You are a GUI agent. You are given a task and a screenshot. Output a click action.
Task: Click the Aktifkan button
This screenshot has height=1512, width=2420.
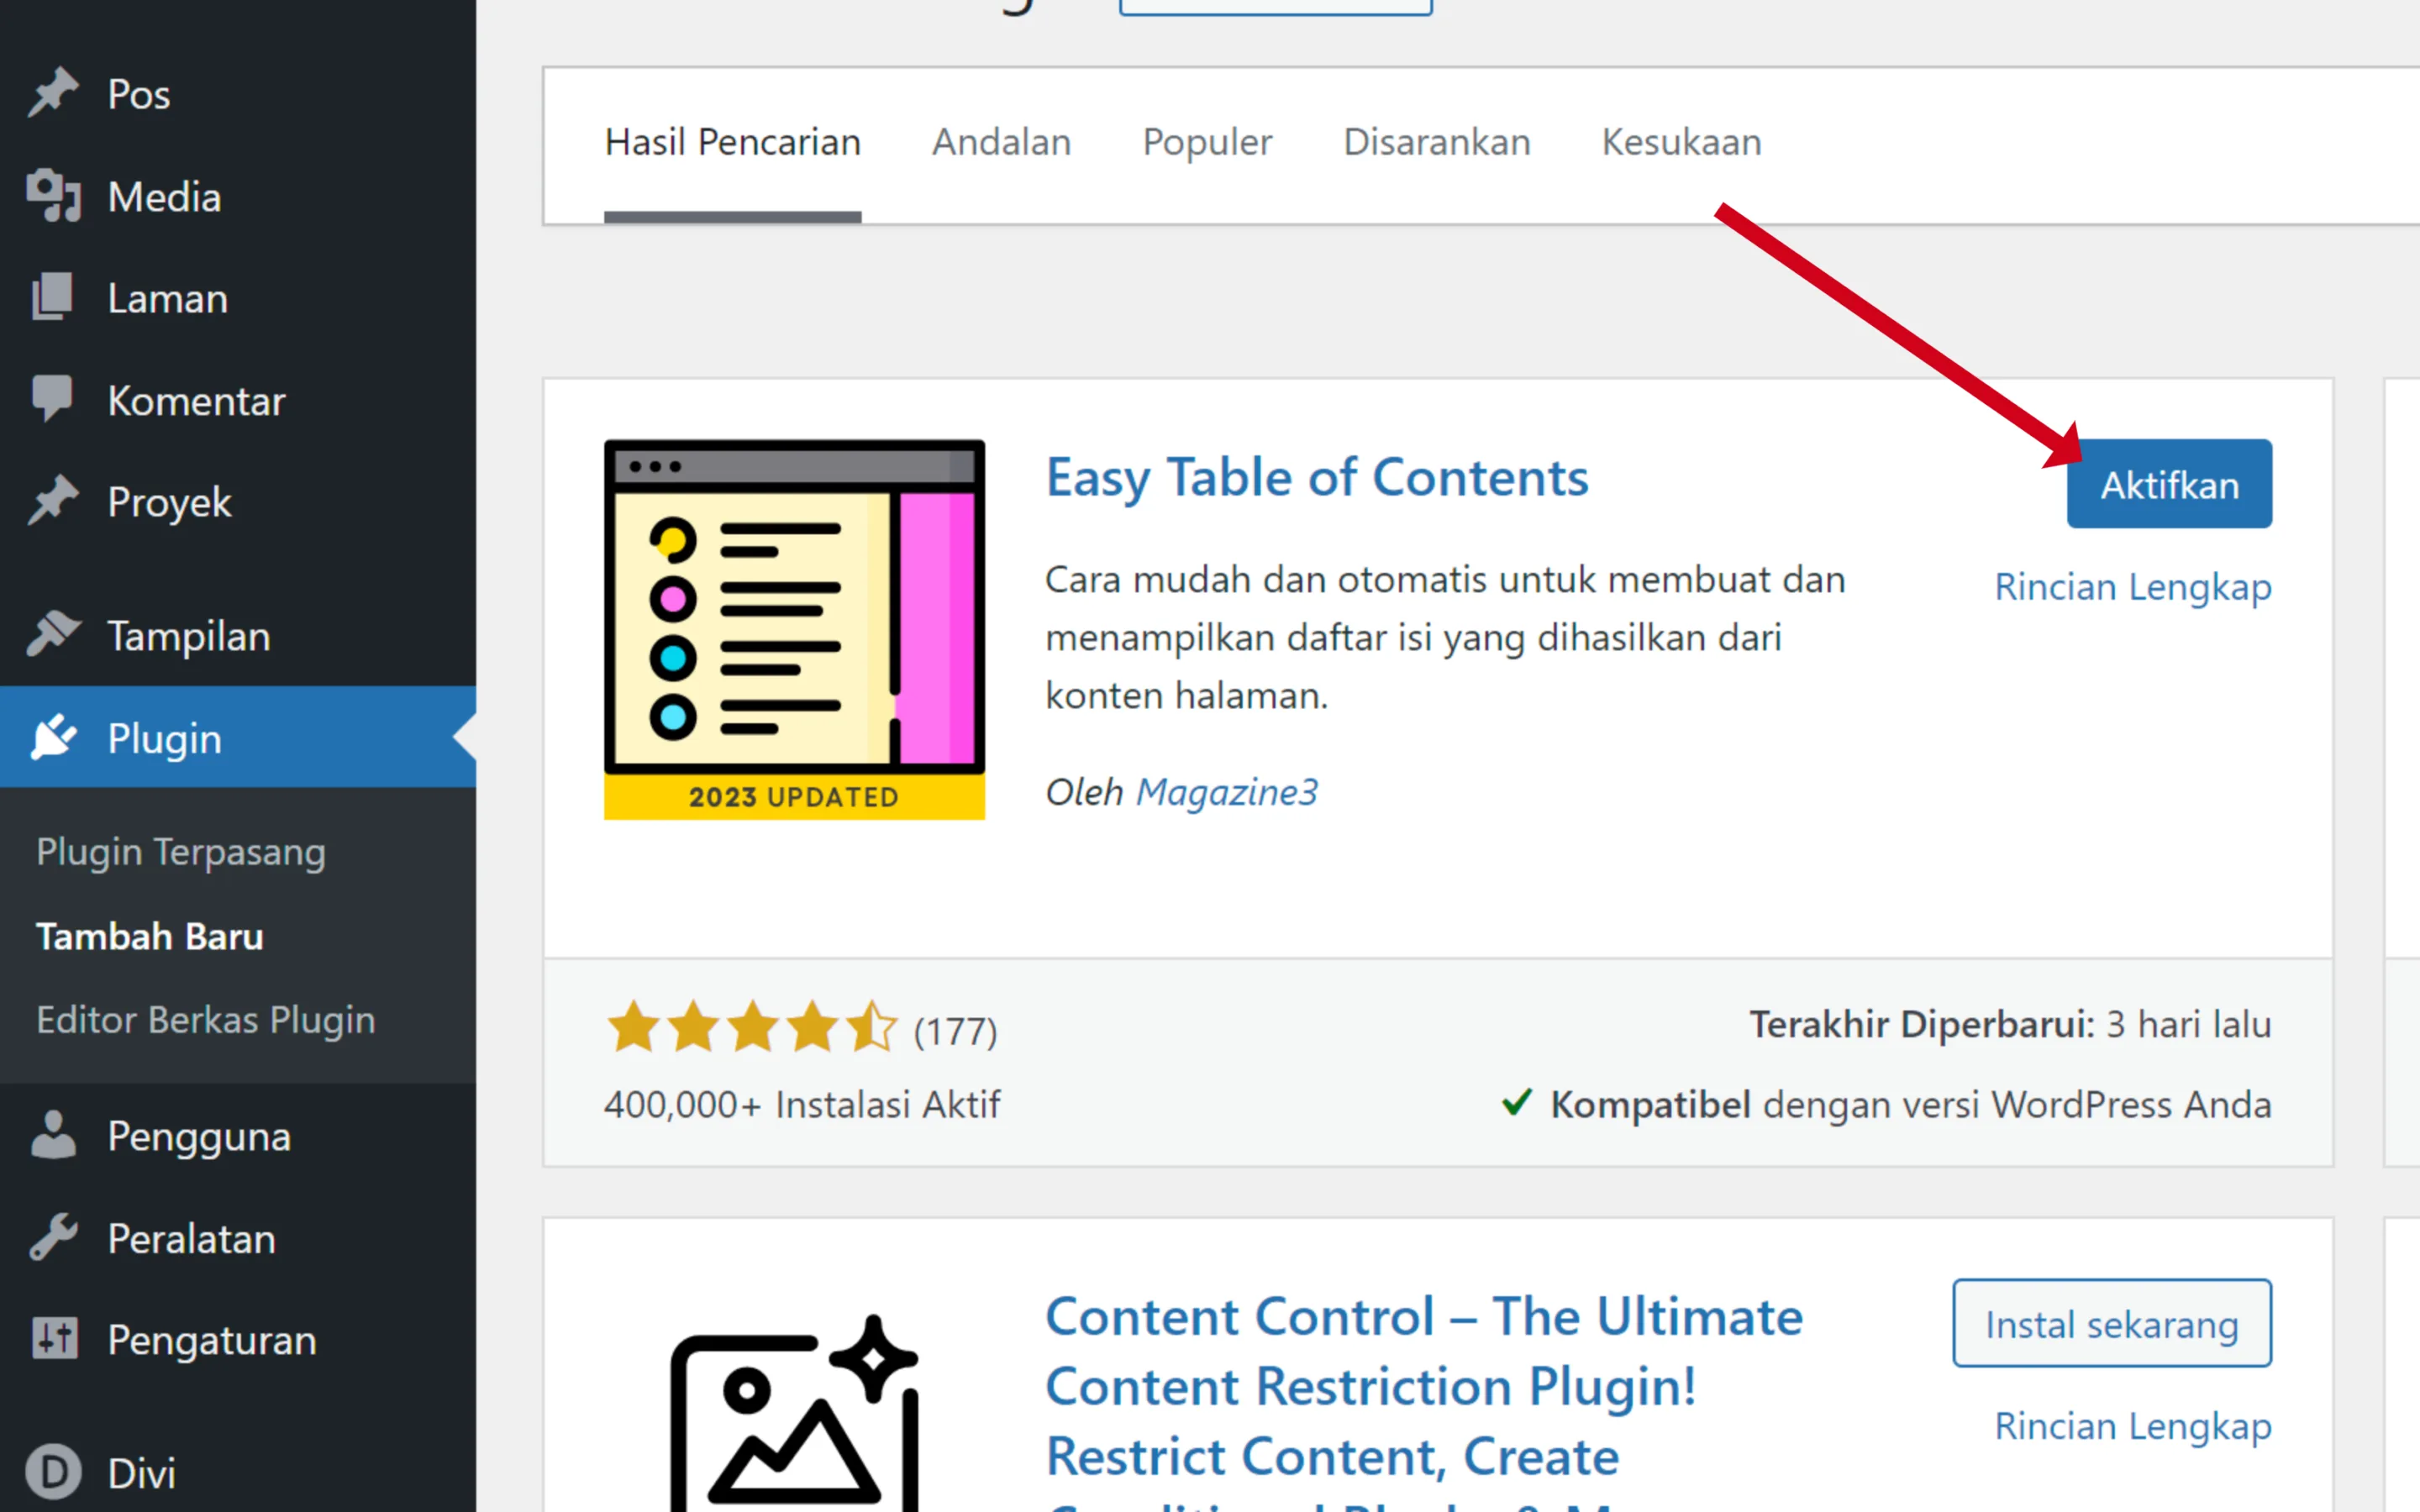(x=2169, y=484)
